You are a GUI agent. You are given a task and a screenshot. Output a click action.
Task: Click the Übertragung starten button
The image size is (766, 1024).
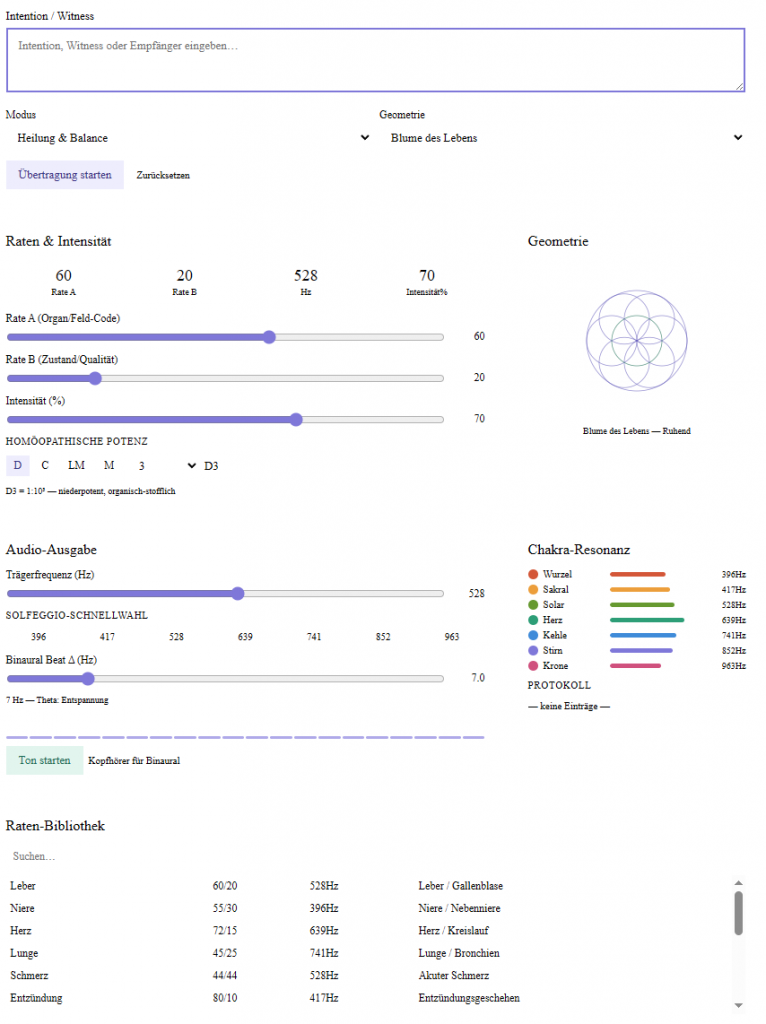pos(65,175)
